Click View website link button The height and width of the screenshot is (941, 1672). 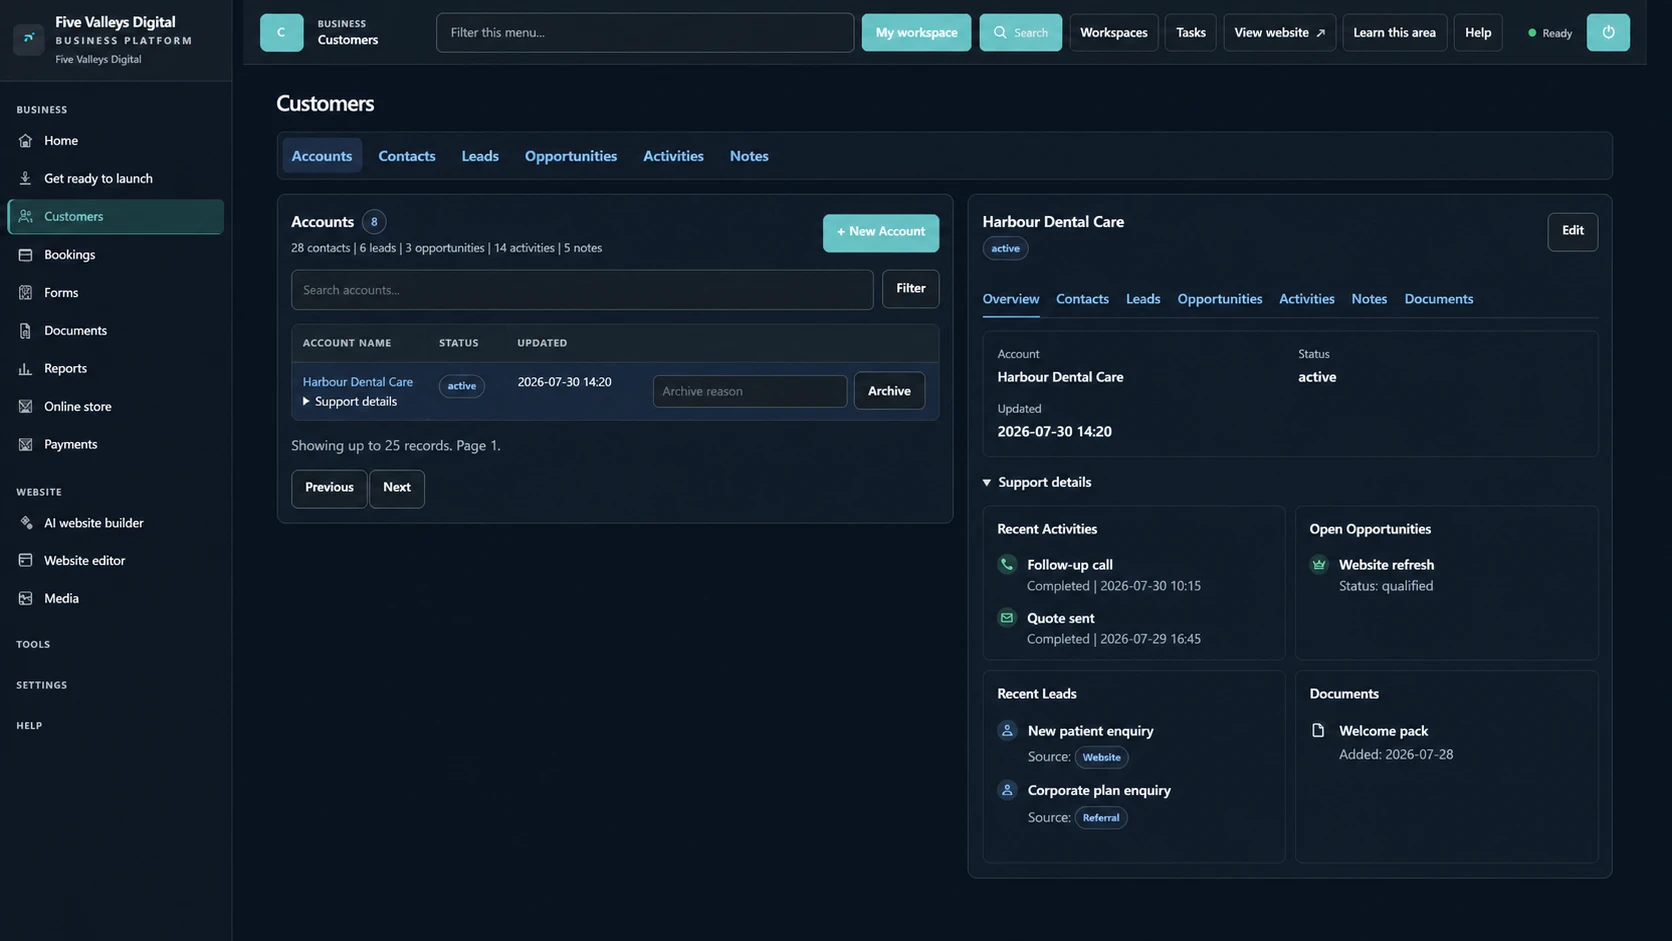coord(1279,33)
